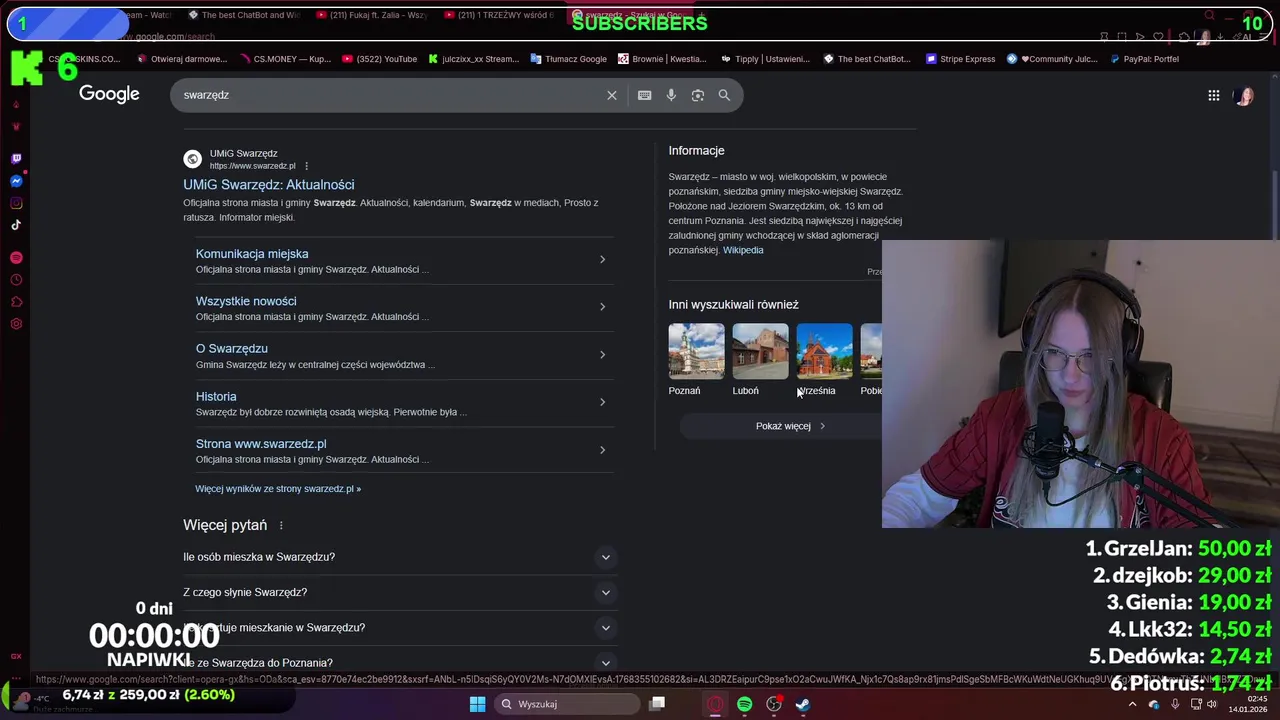This screenshot has height=720, width=1280.
Task: Open the 'Historia' link
Action: 216,397
